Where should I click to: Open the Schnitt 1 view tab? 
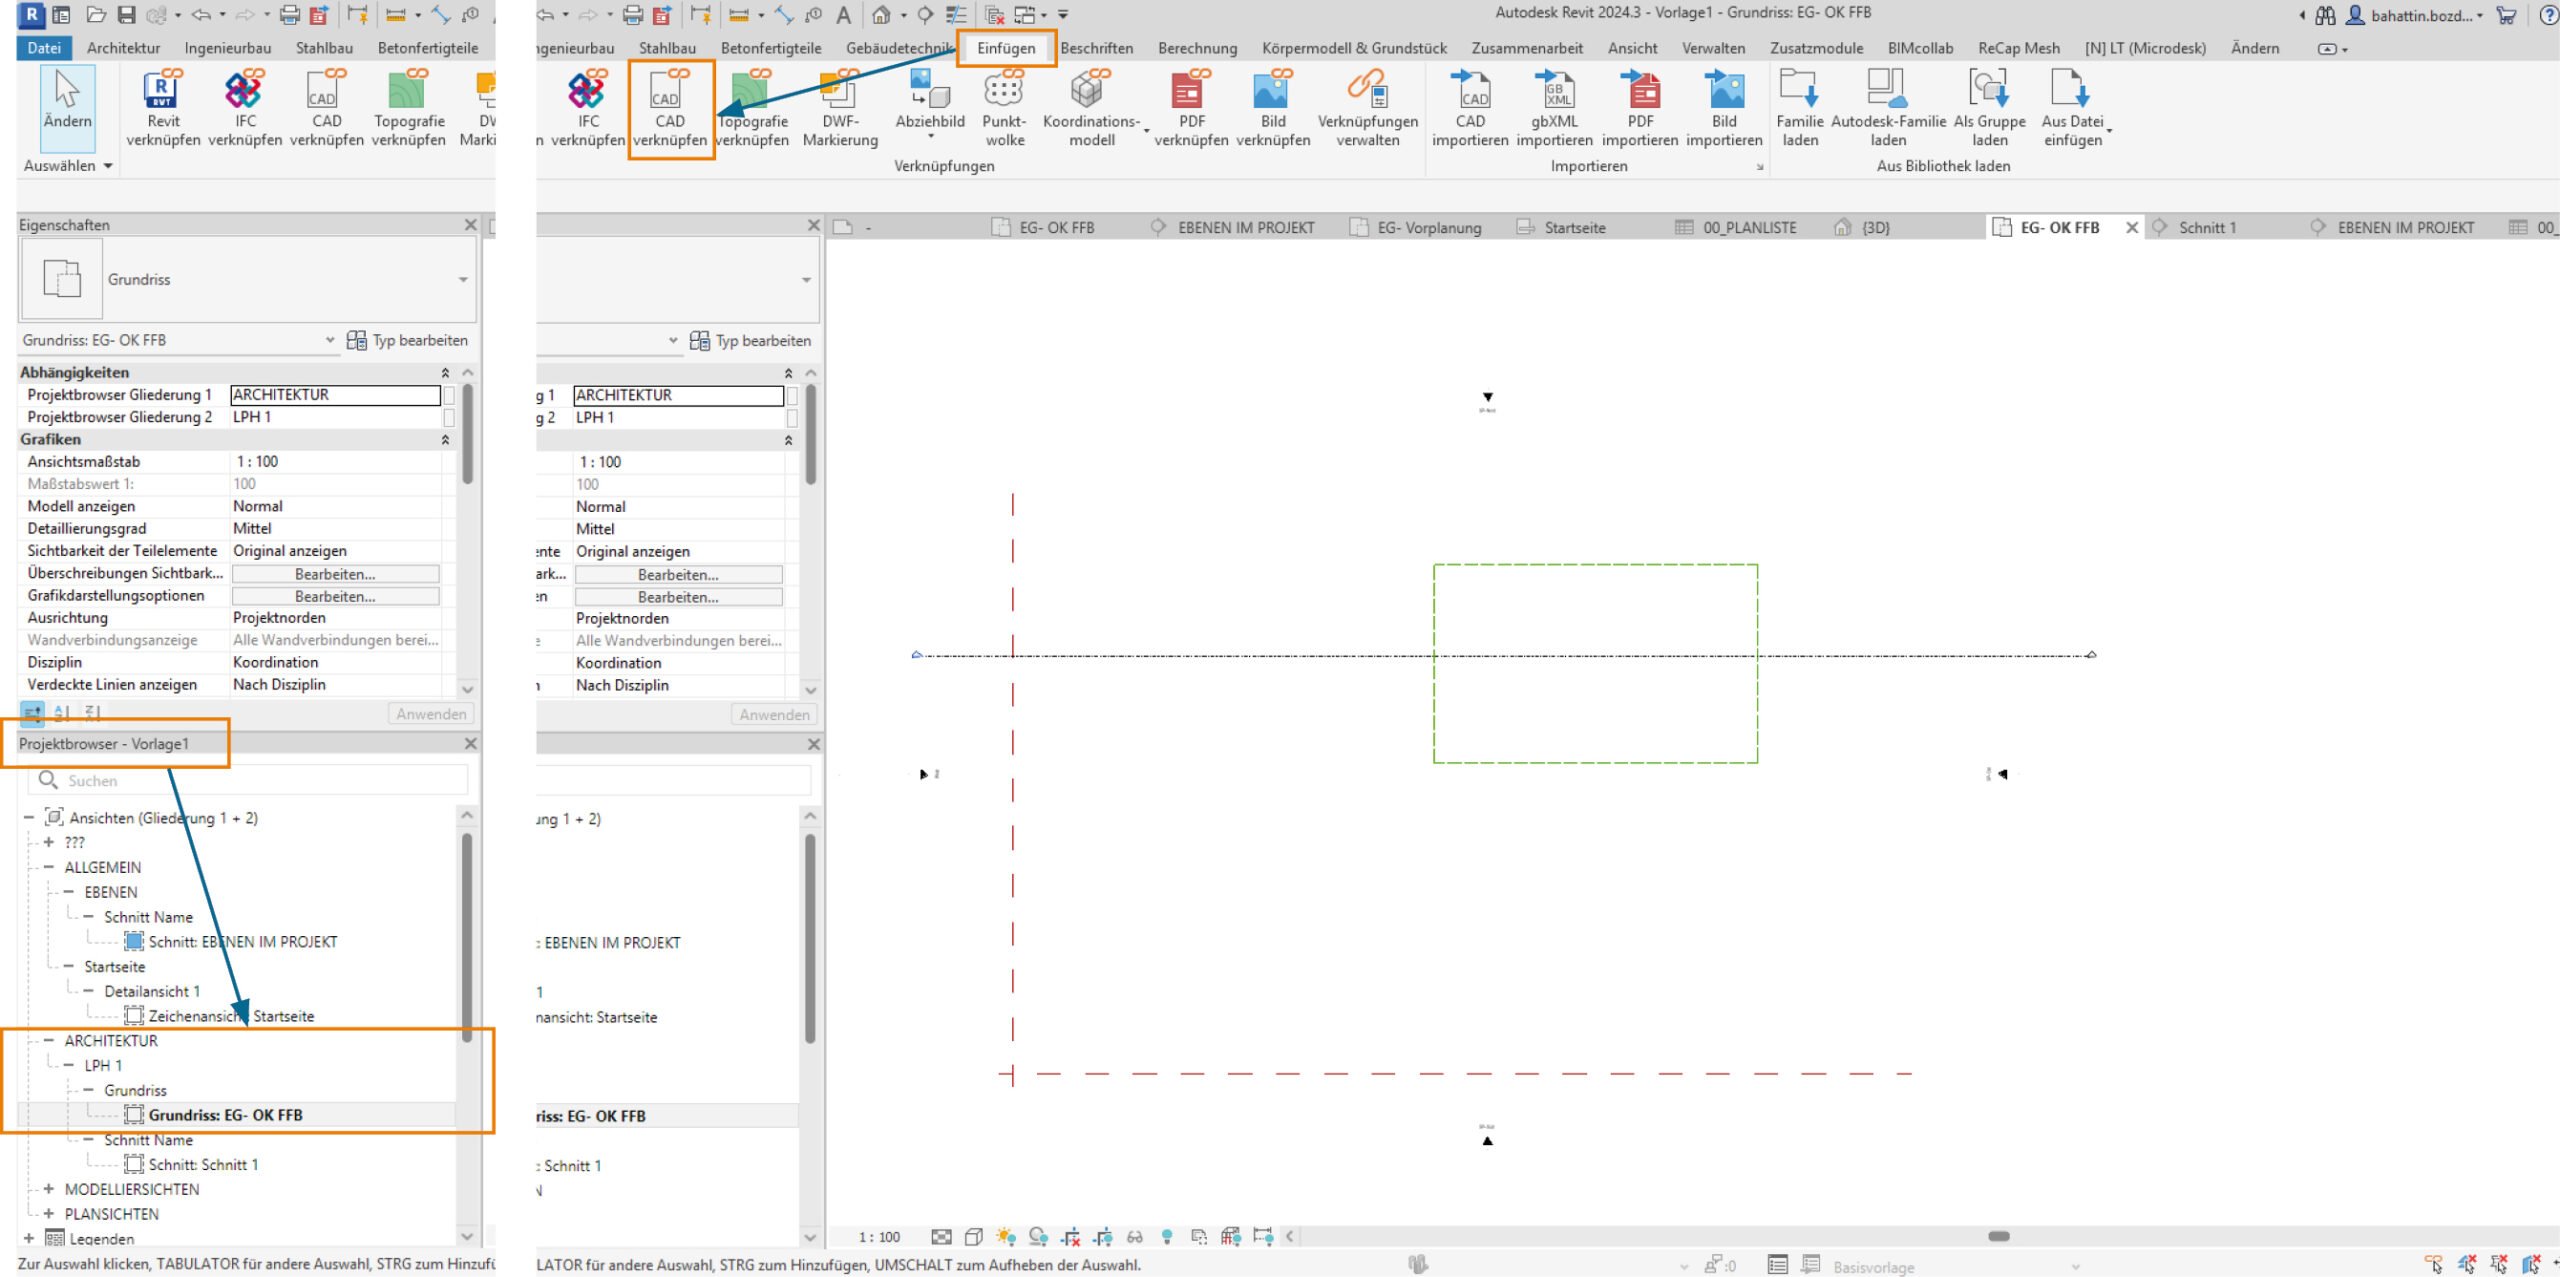(2206, 228)
